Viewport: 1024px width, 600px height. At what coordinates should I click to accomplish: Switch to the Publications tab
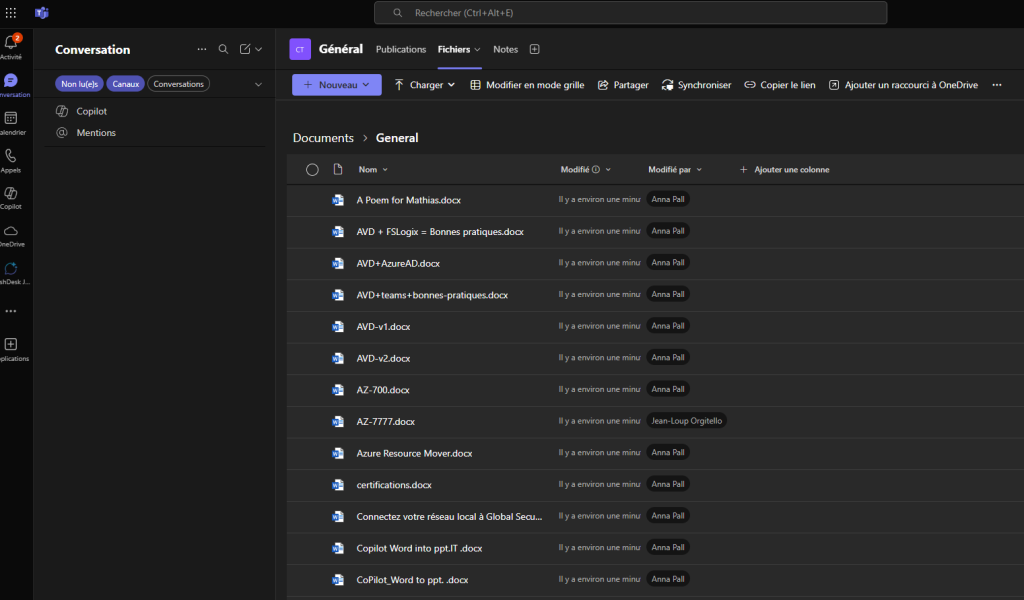click(x=401, y=50)
